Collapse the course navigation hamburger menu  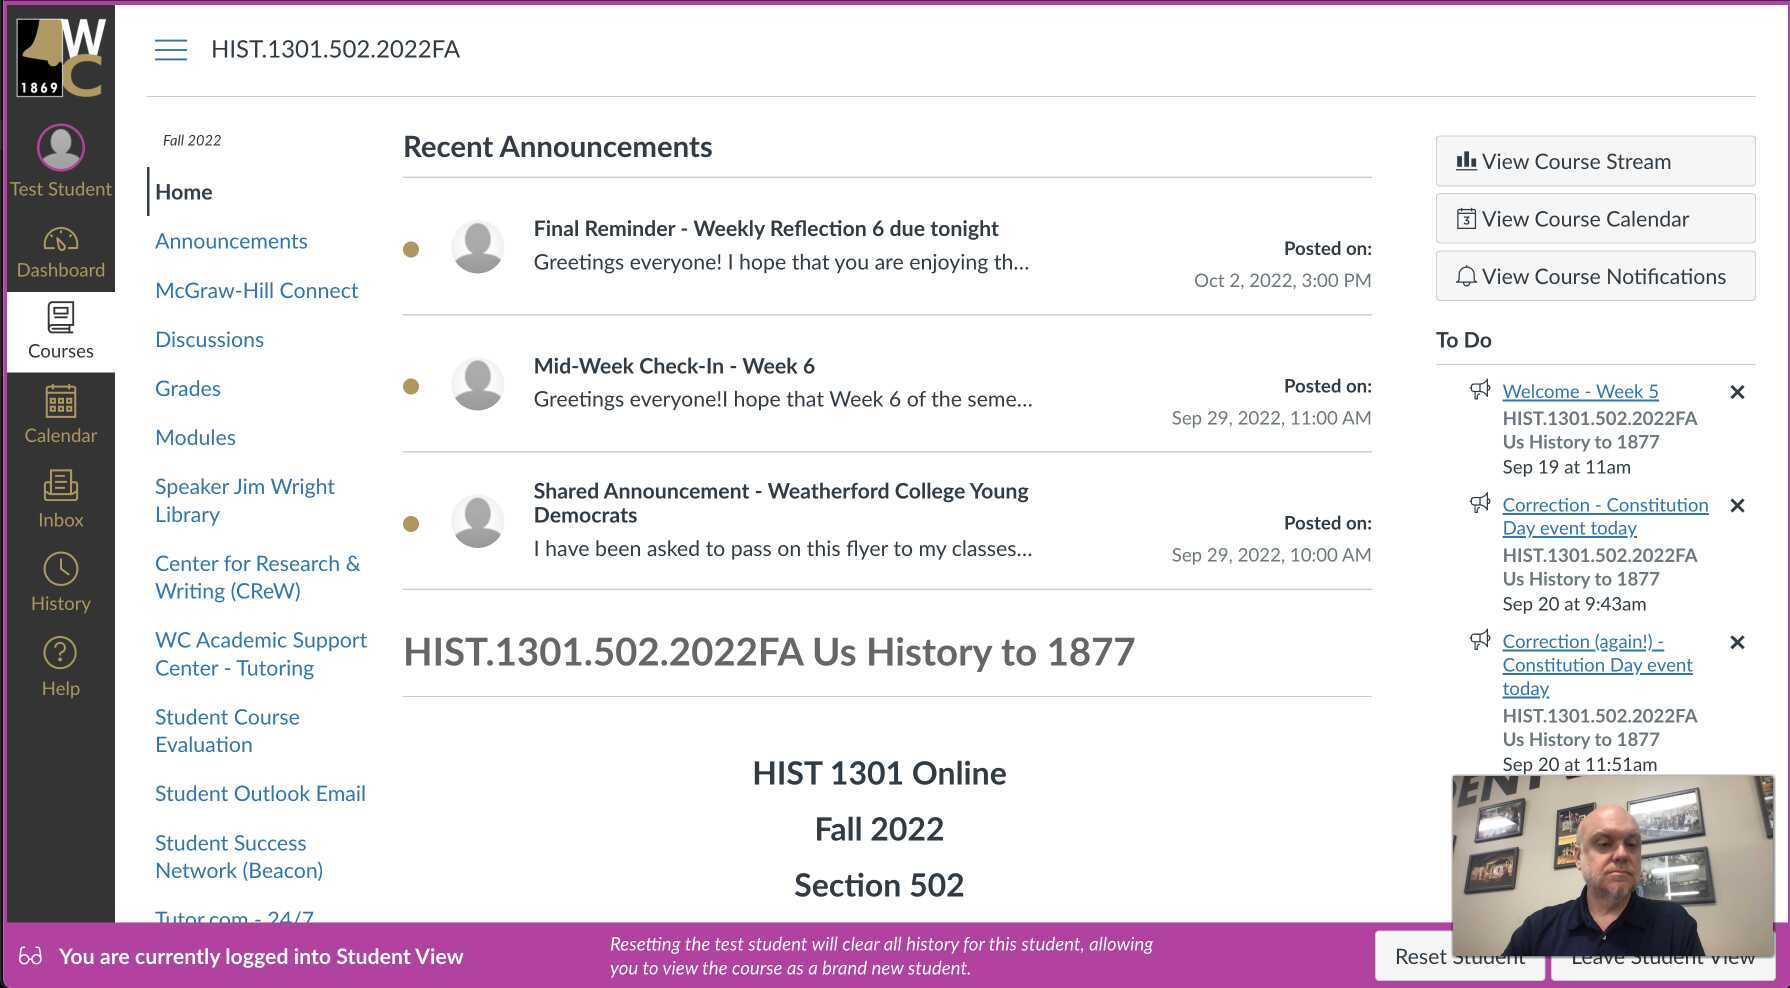pos(171,50)
